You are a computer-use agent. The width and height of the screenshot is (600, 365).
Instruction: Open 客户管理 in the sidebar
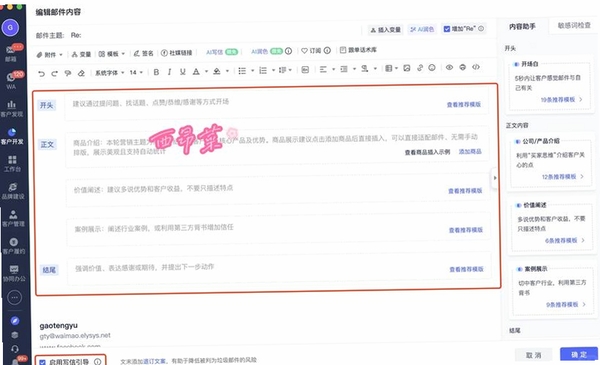(13, 218)
